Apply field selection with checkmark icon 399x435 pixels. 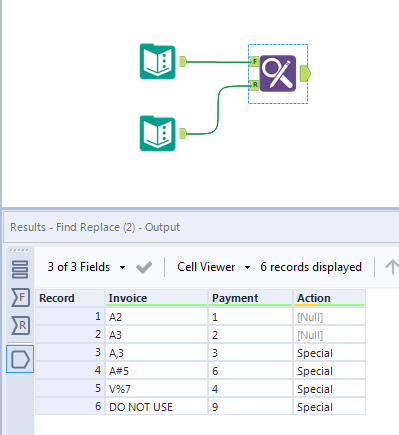pyautogui.click(x=144, y=267)
